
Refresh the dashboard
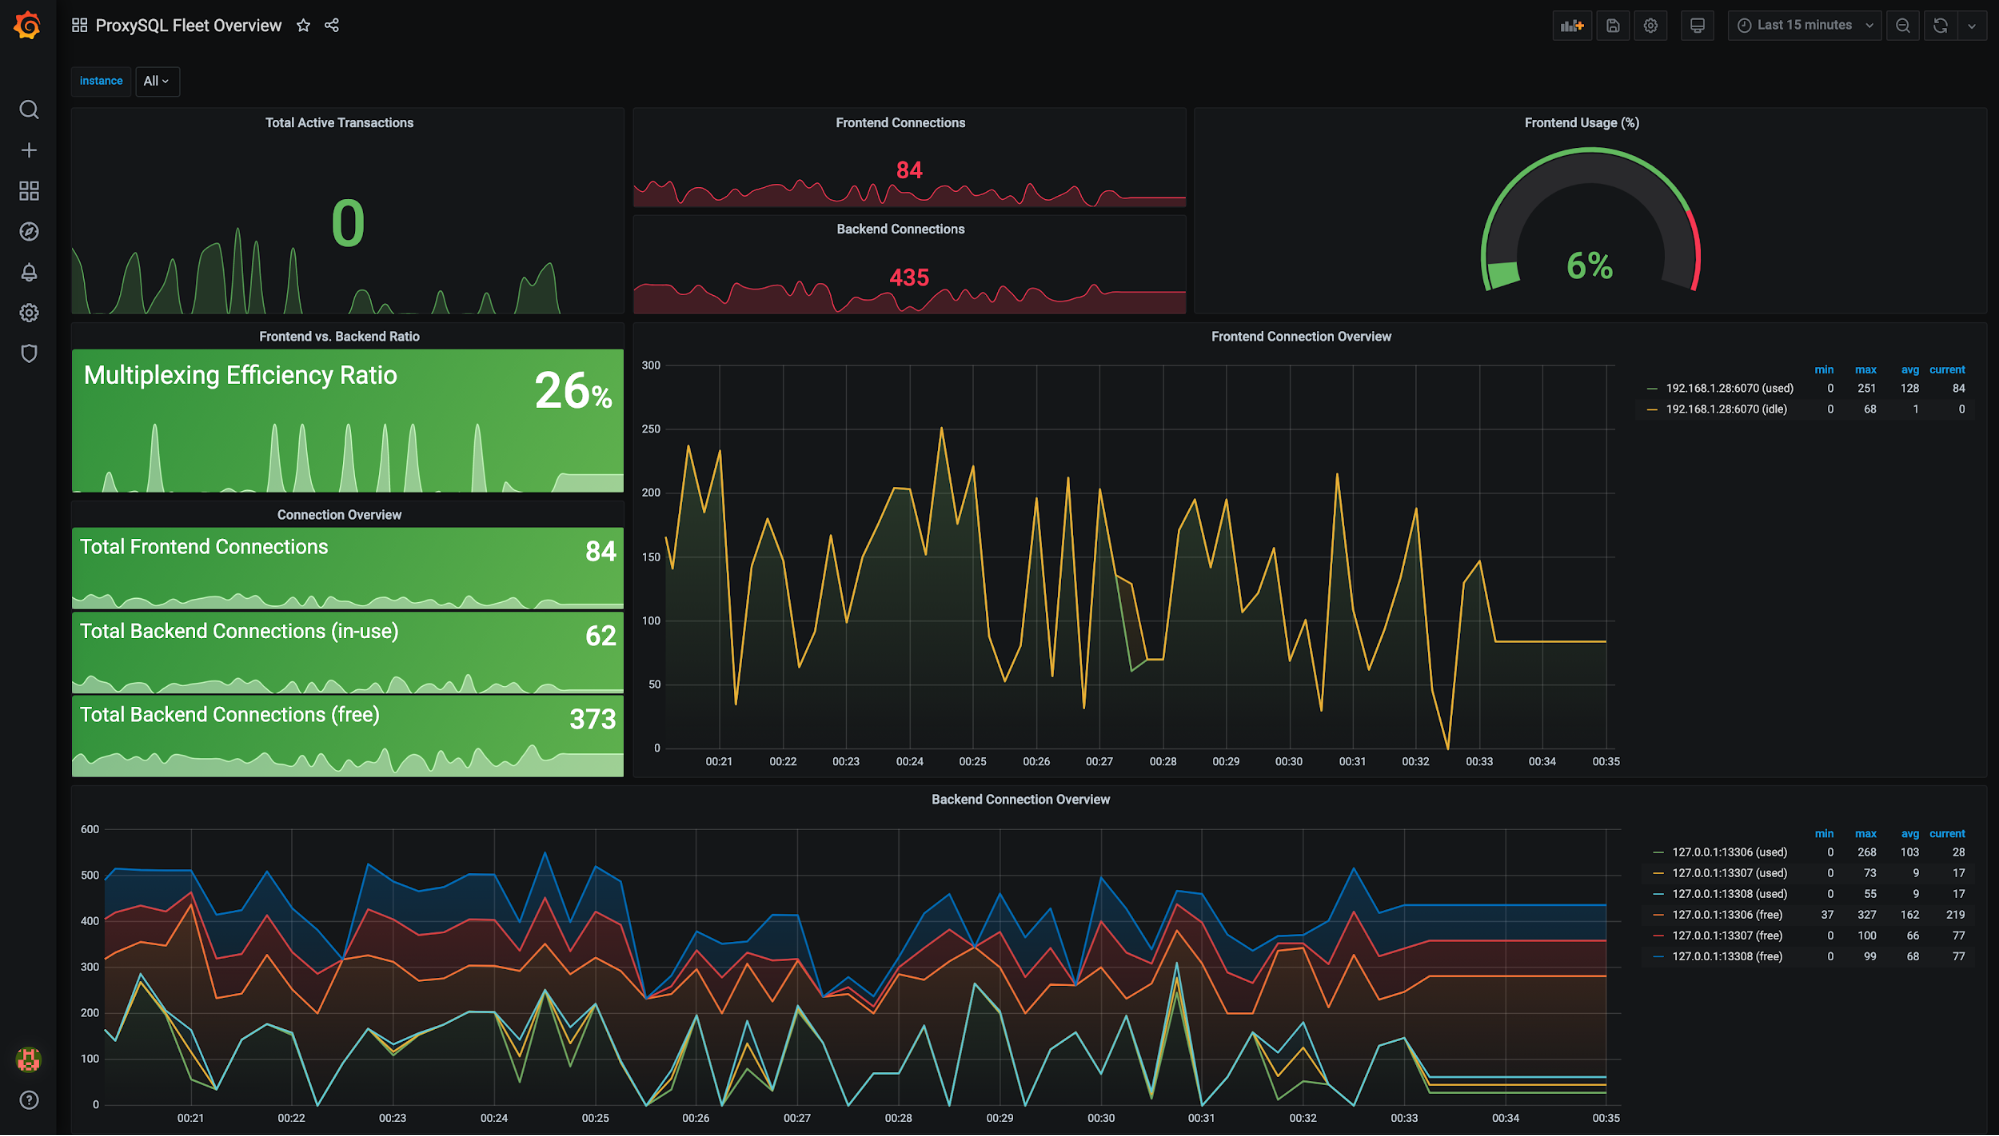point(1941,26)
